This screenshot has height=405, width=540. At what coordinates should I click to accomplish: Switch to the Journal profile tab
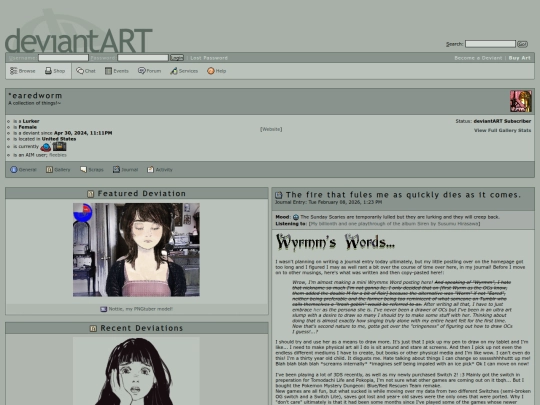tap(125, 169)
